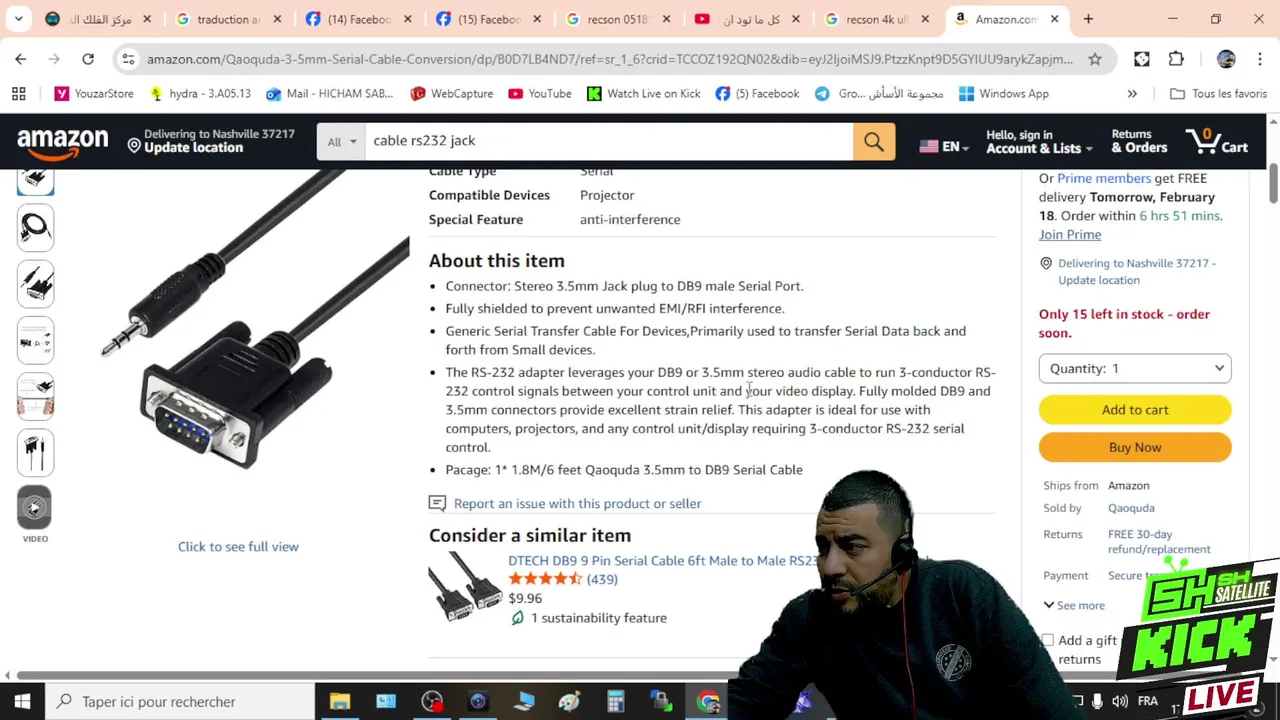Click the Report an issue with this product link
Screen dimensions: 1280x720
click(577, 503)
